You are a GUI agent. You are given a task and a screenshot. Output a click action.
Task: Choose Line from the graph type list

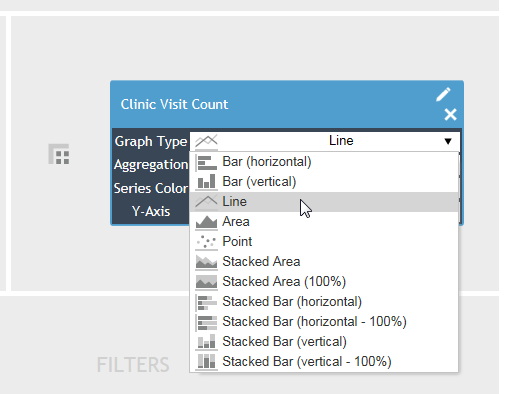(324, 202)
